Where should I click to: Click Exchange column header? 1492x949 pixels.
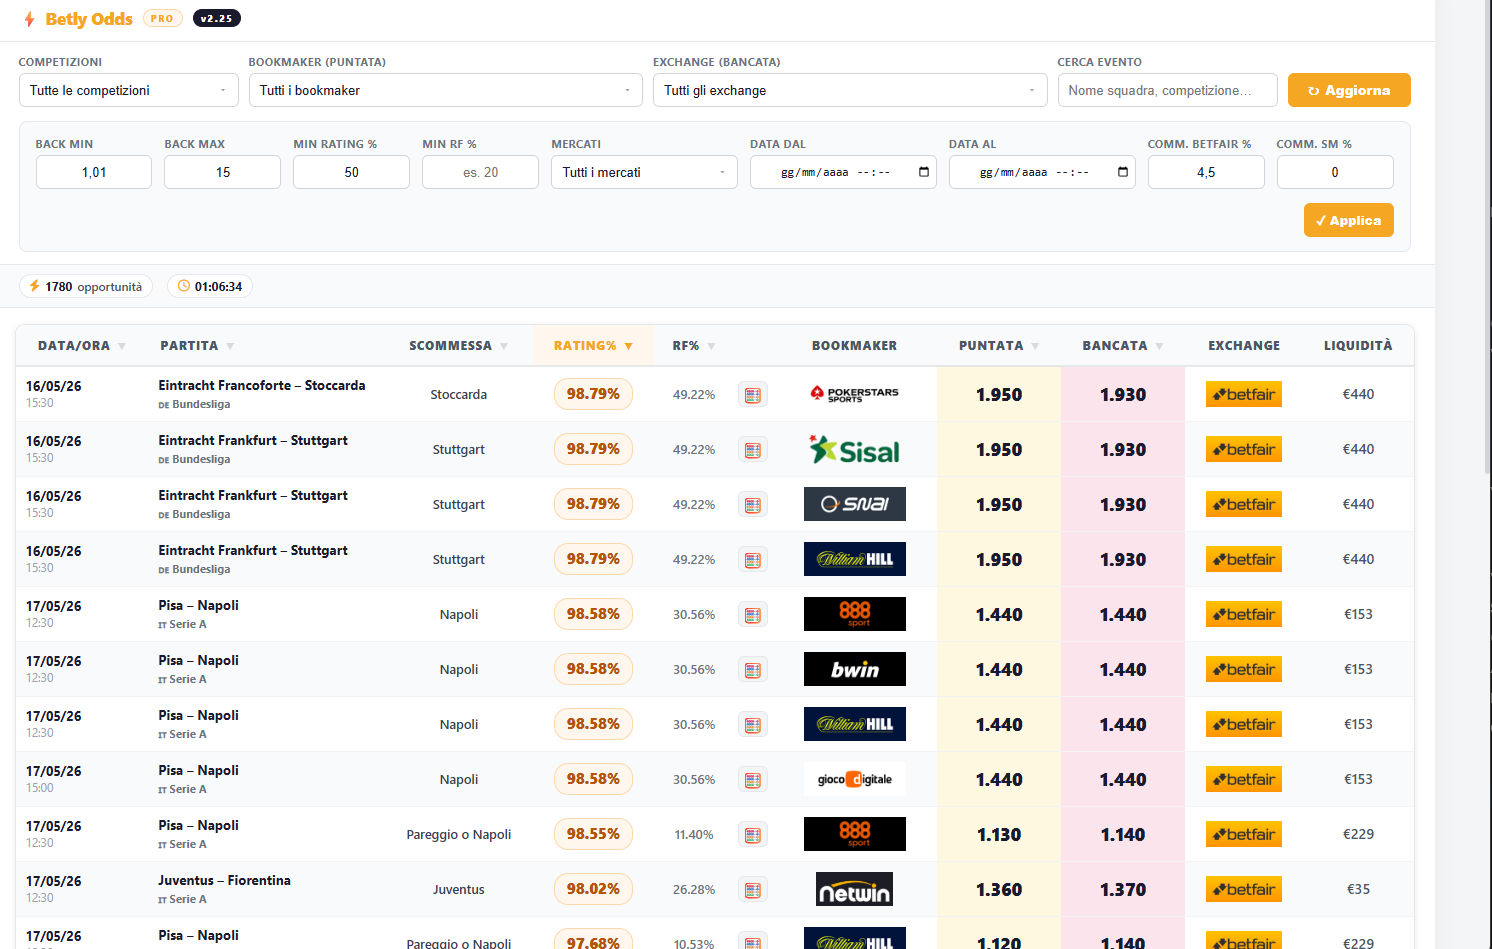tap(1244, 346)
